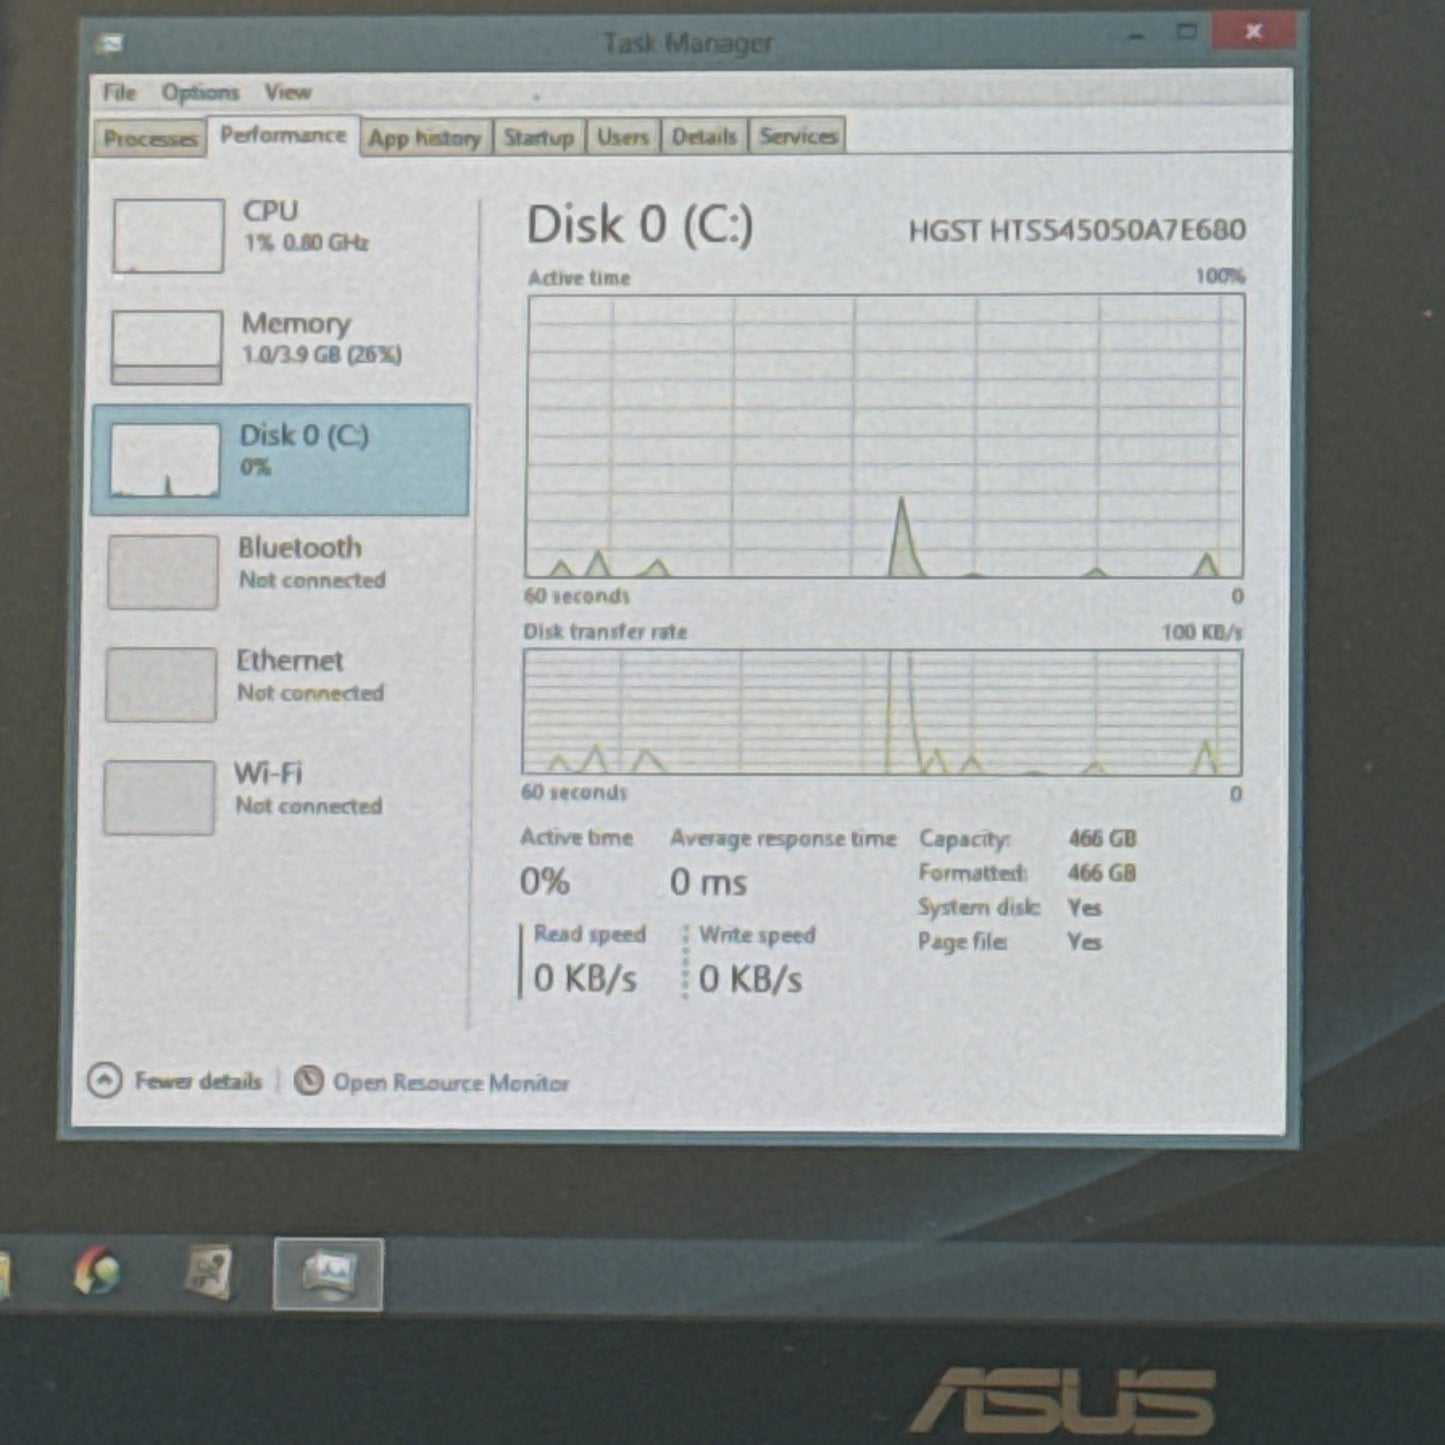The height and width of the screenshot is (1445, 1445).
Task: Open the File menu
Action: point(118,91)
